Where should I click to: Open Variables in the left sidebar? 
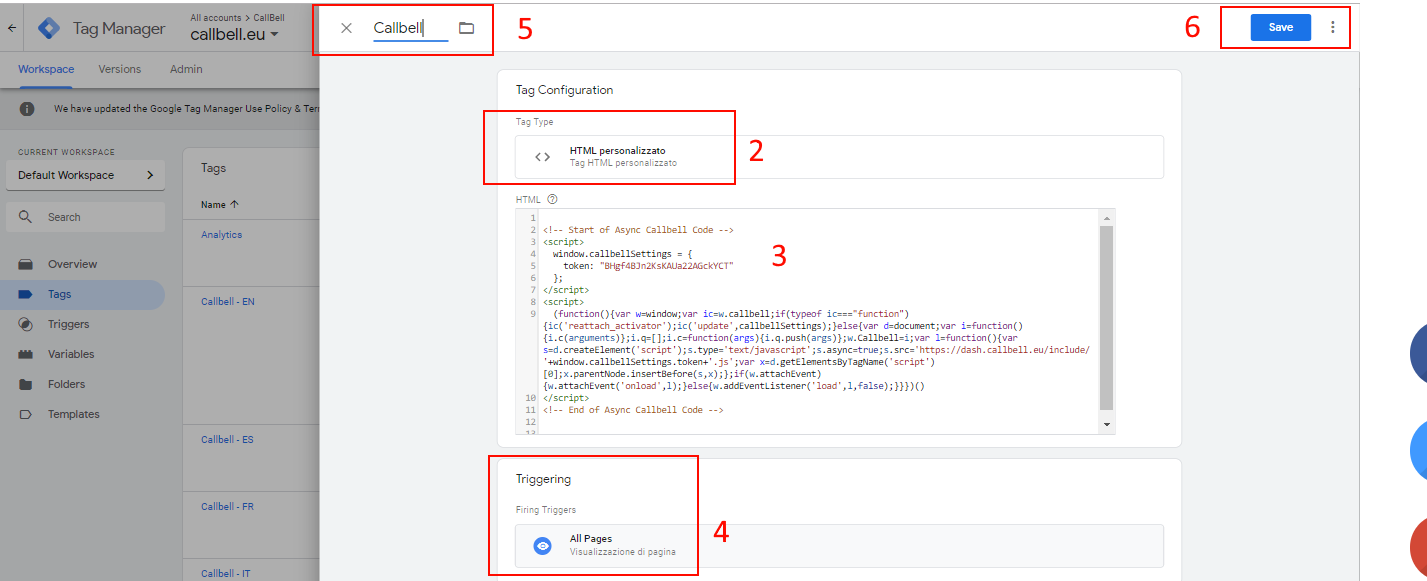[71, 354]
